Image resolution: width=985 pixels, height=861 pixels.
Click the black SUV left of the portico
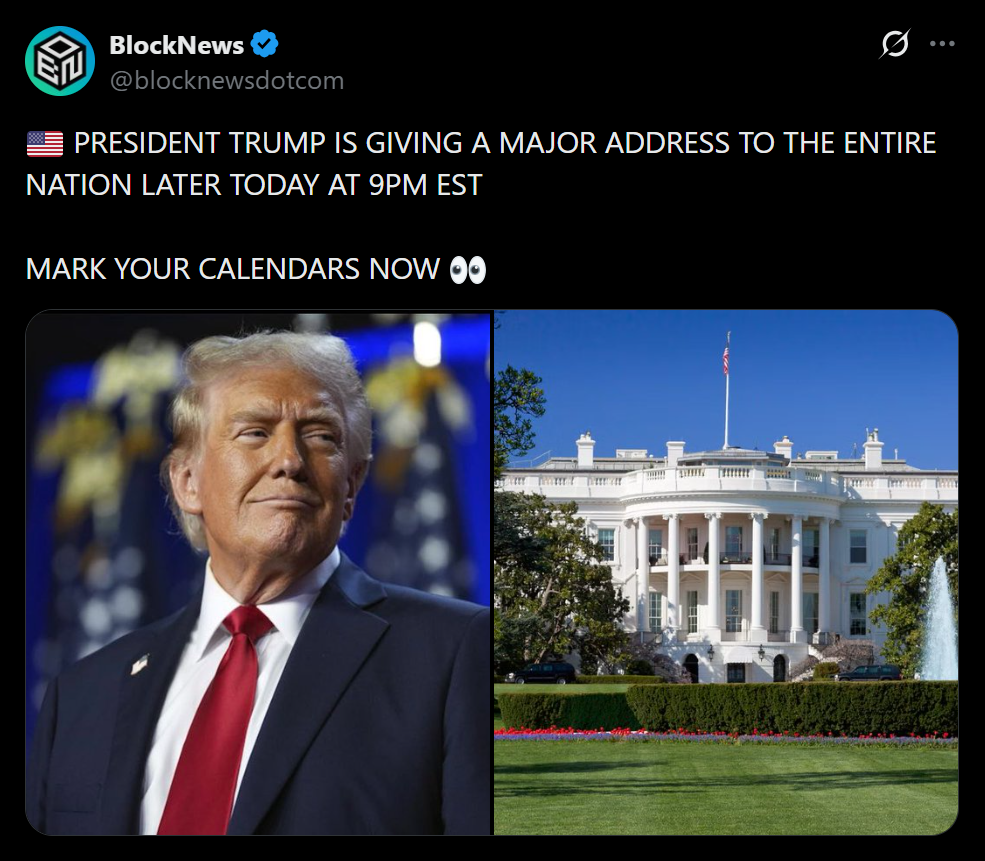point(541,673)
